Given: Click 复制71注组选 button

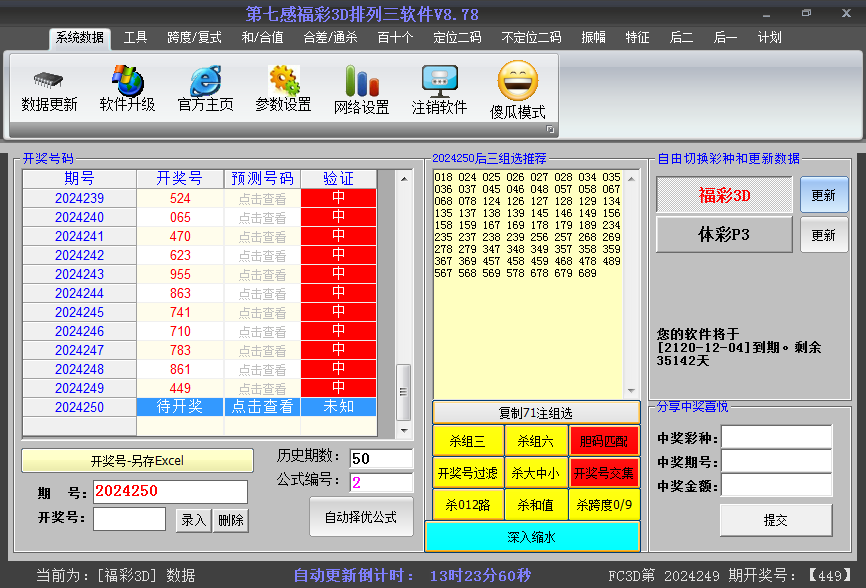Looking at the screenshot, I should coord(536,412).
